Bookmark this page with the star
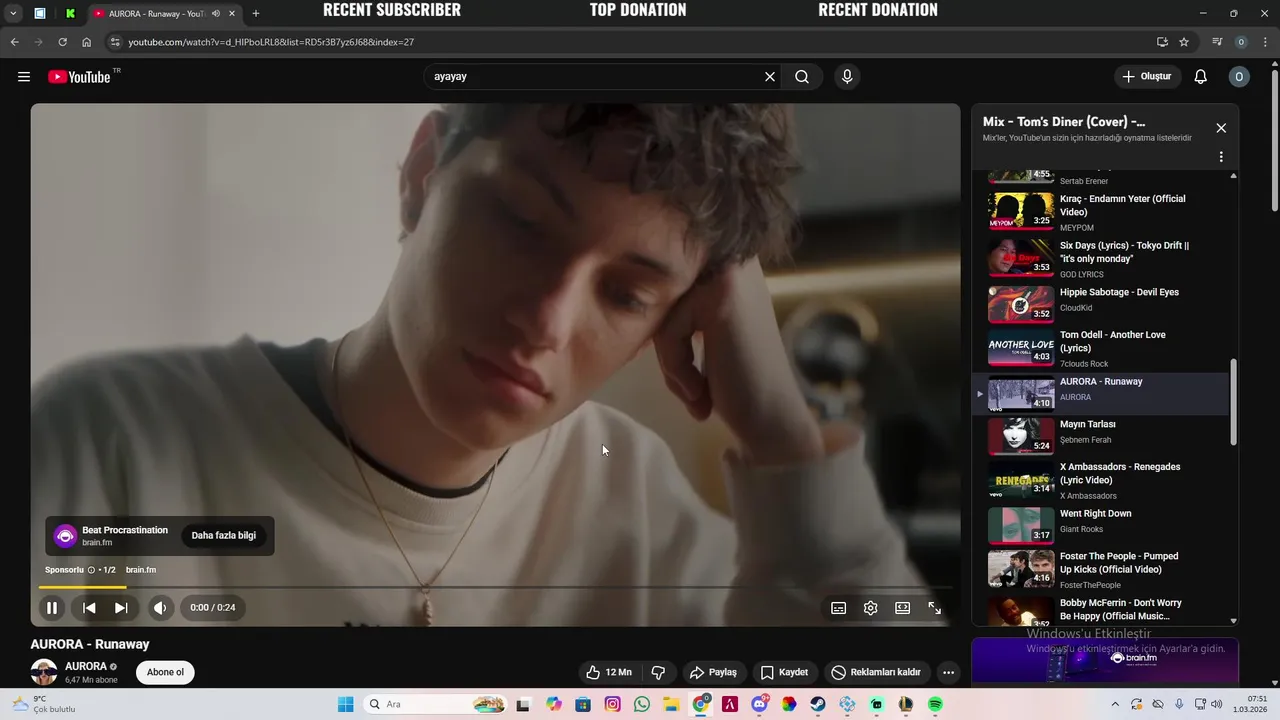1280x720 pixels. click(1184, 42)
